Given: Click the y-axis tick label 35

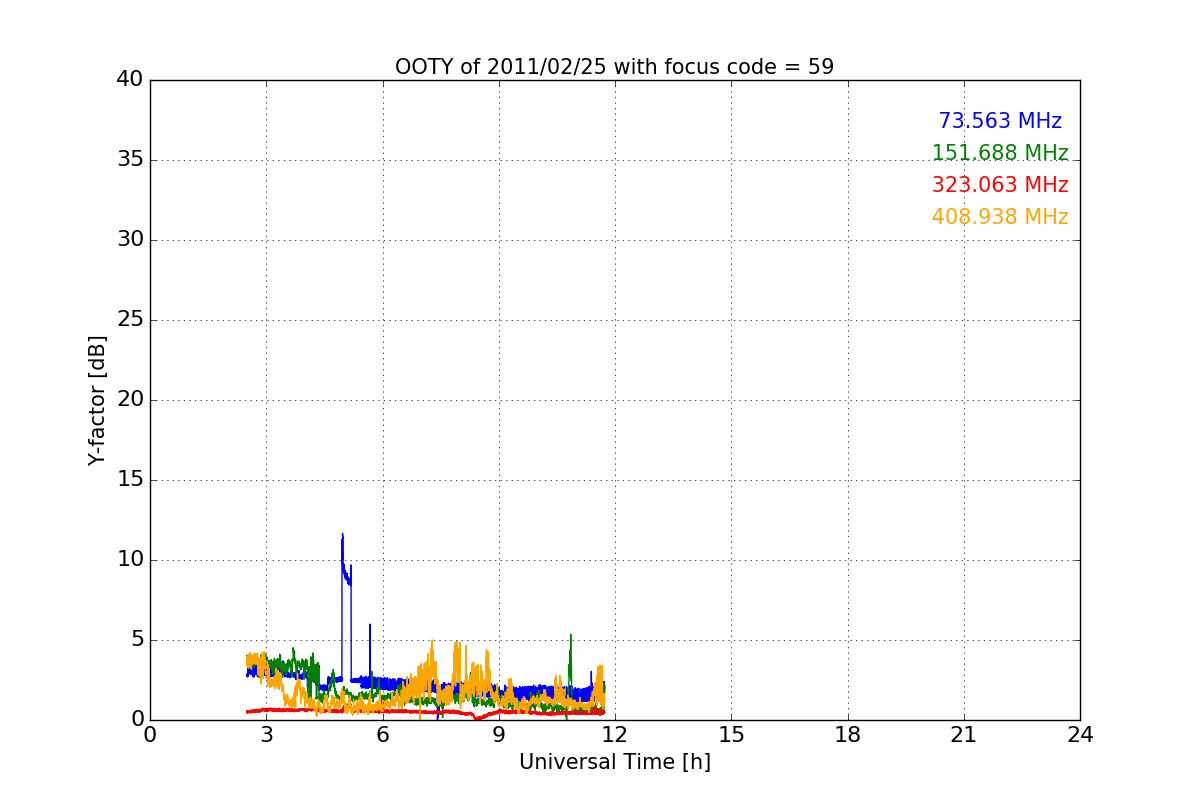Looking at the screenshot, I should coord(130,160).
